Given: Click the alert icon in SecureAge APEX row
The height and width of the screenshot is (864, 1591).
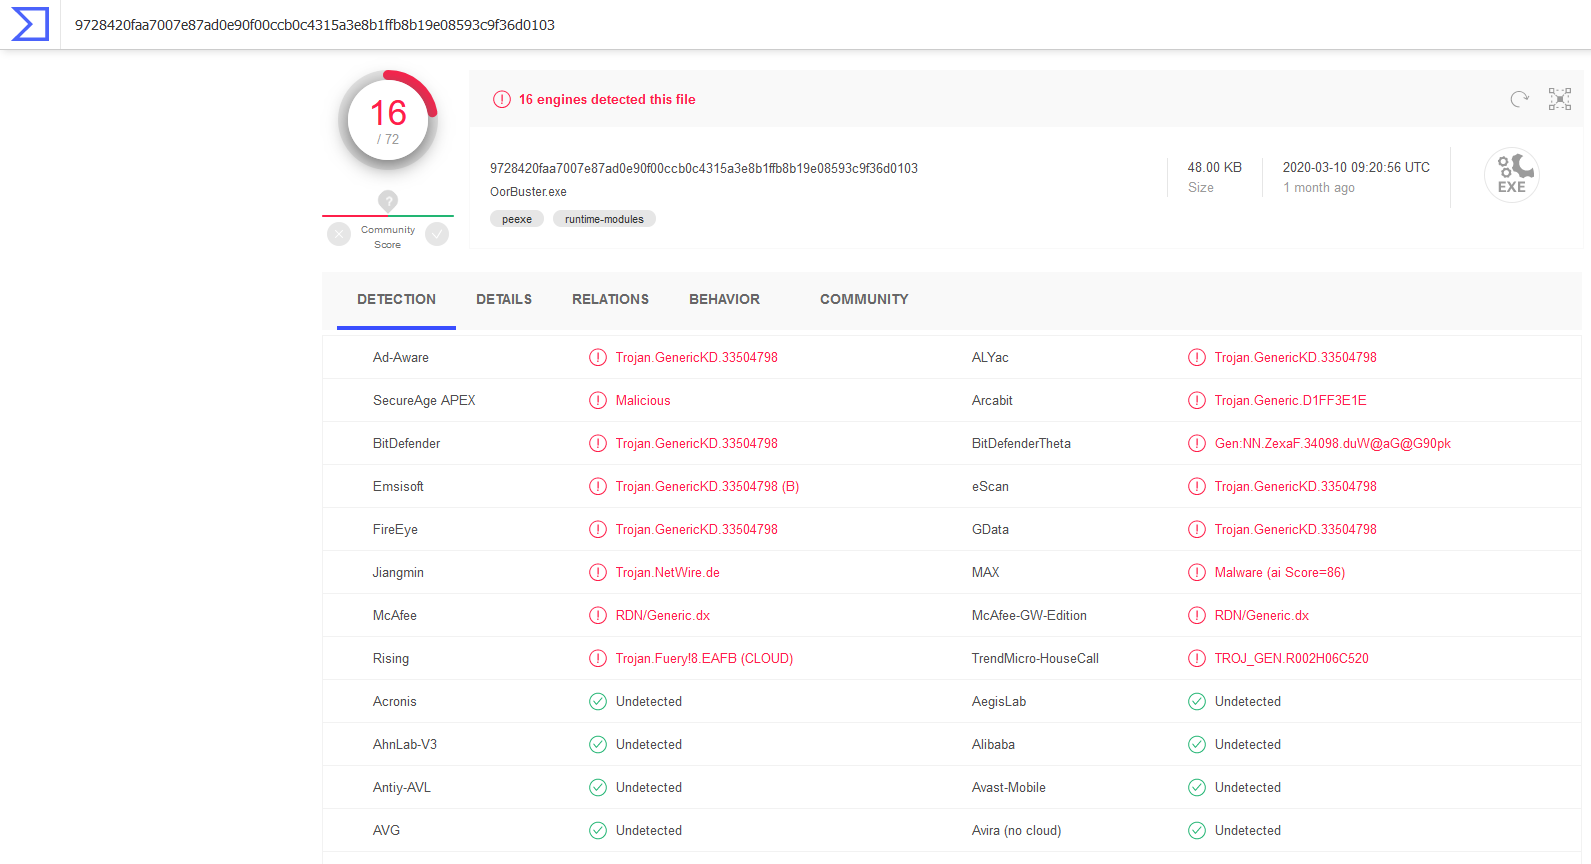Looking at the screenshot, I should click(x=598, y=400).
